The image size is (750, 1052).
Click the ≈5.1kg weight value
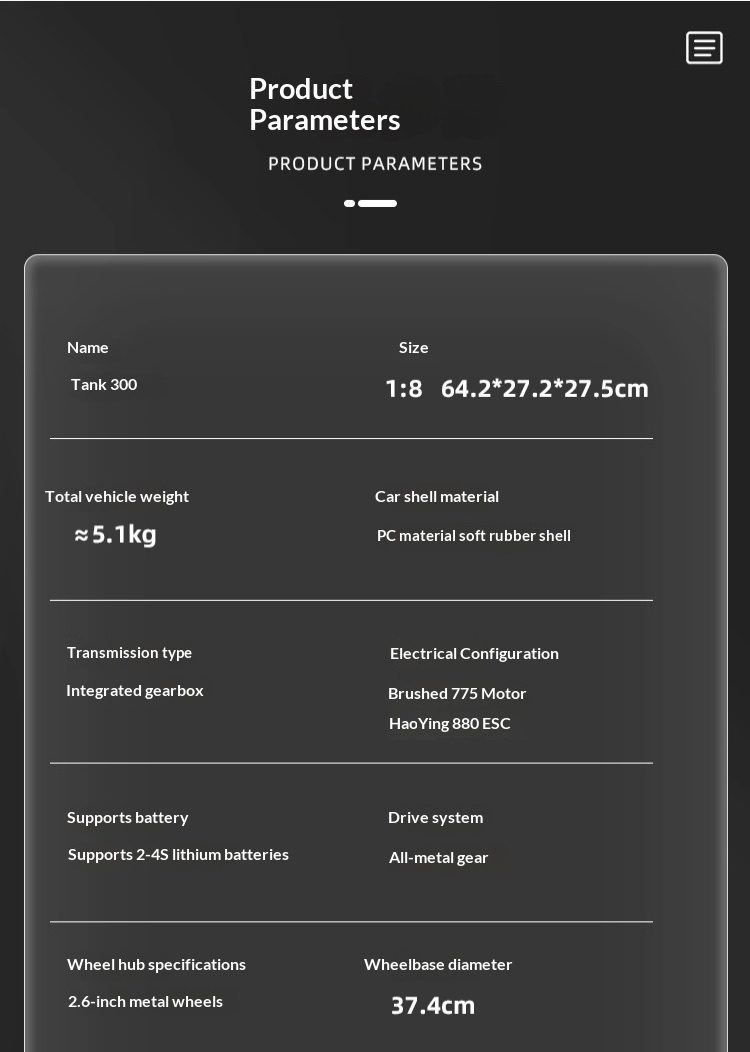(116, 535)
